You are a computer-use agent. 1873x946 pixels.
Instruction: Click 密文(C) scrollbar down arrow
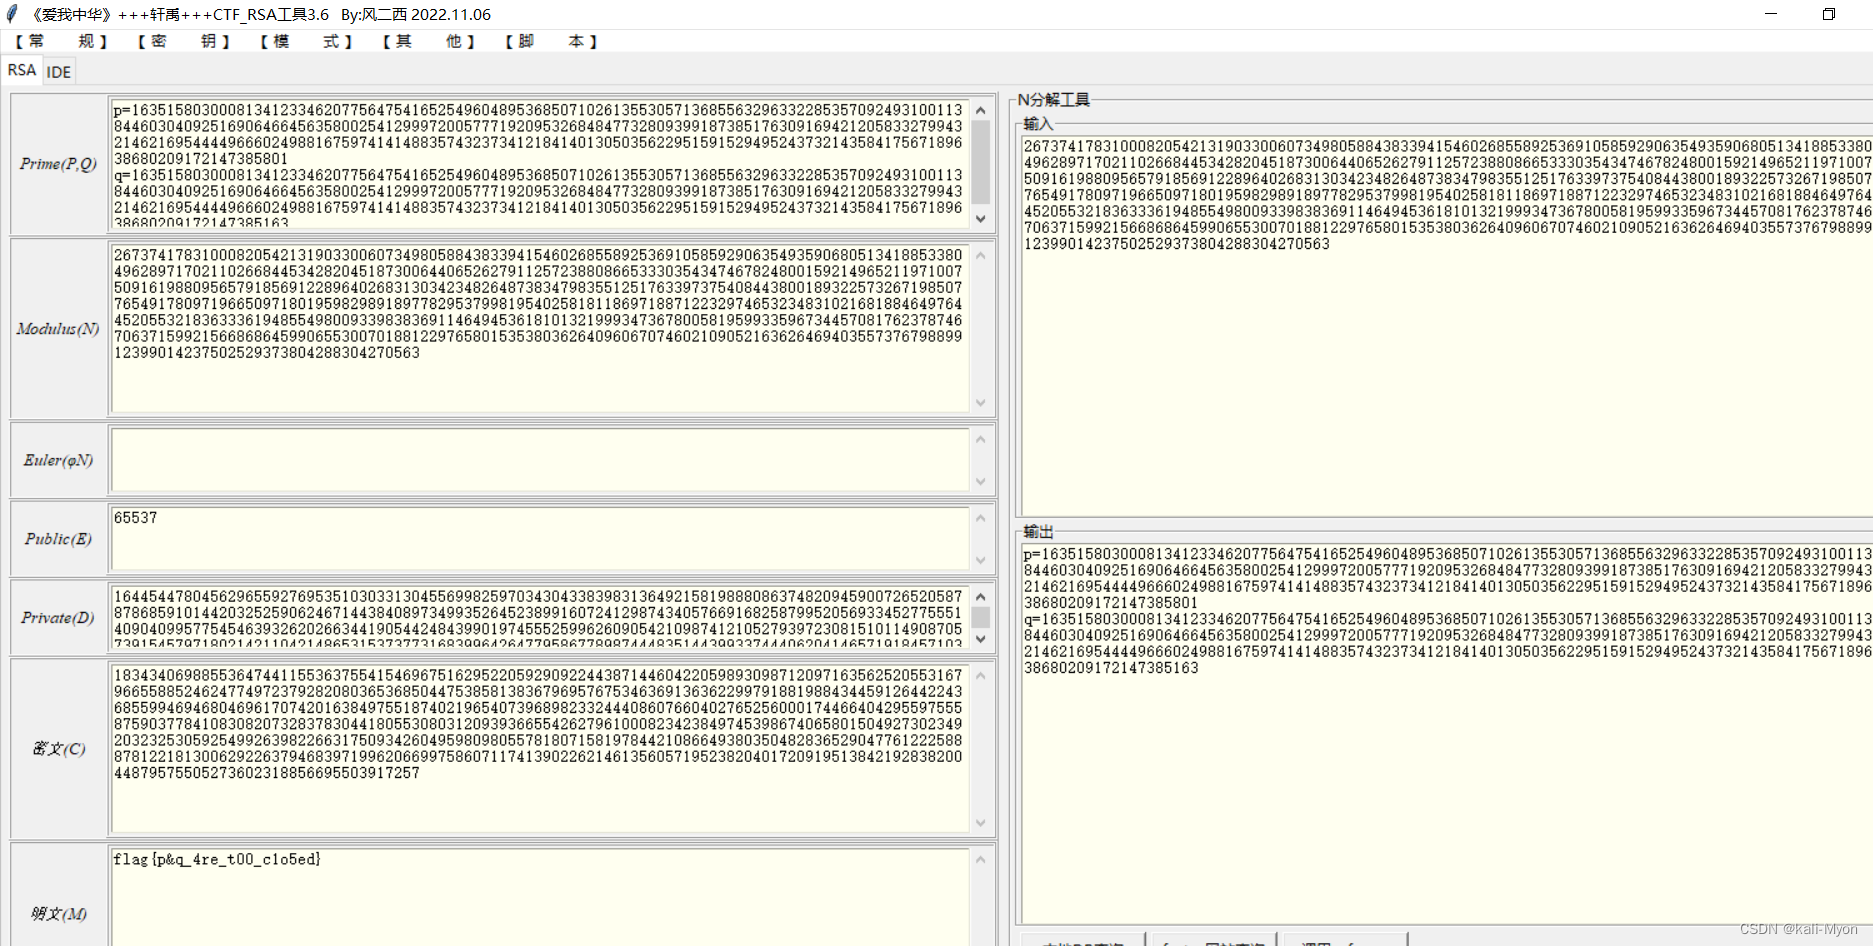point(981,822)
